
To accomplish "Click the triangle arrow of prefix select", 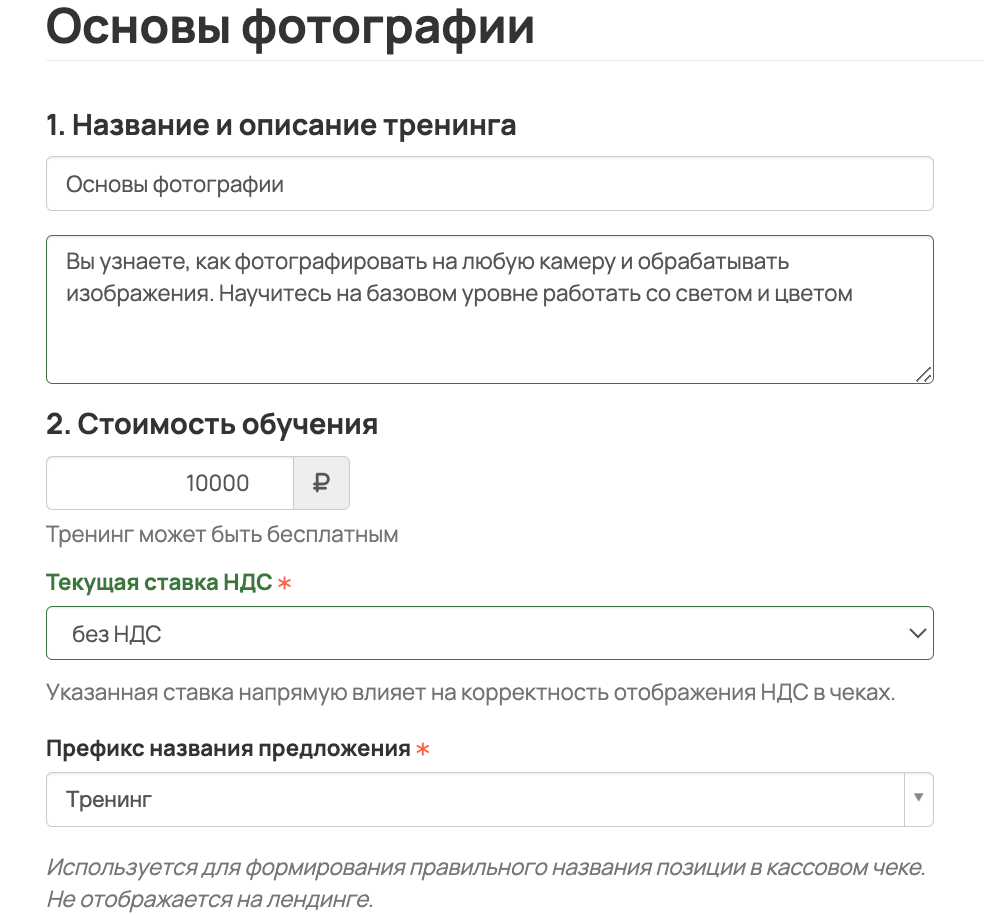I will point(919,798).
